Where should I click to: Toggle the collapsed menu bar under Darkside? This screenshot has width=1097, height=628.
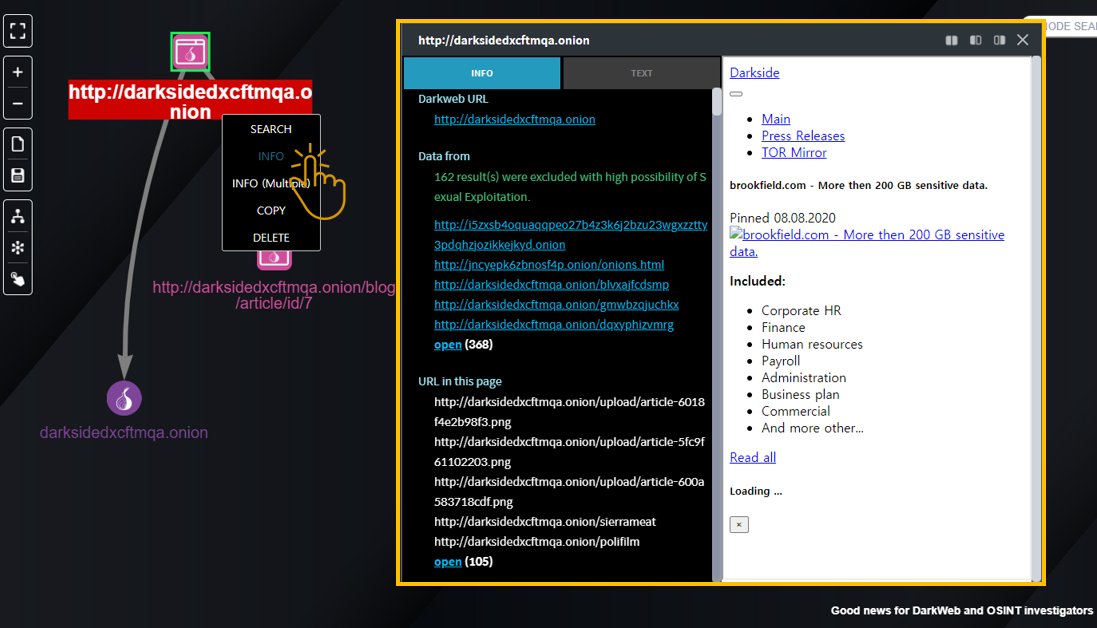coord(736,94)
